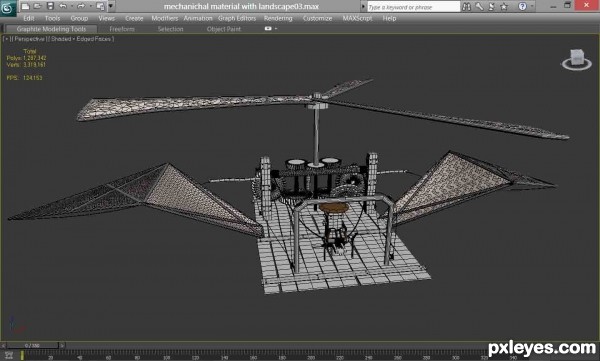Open the 3ds Max application menu logo
This screenshot has height=361, width=600.
tap(8, 8)
